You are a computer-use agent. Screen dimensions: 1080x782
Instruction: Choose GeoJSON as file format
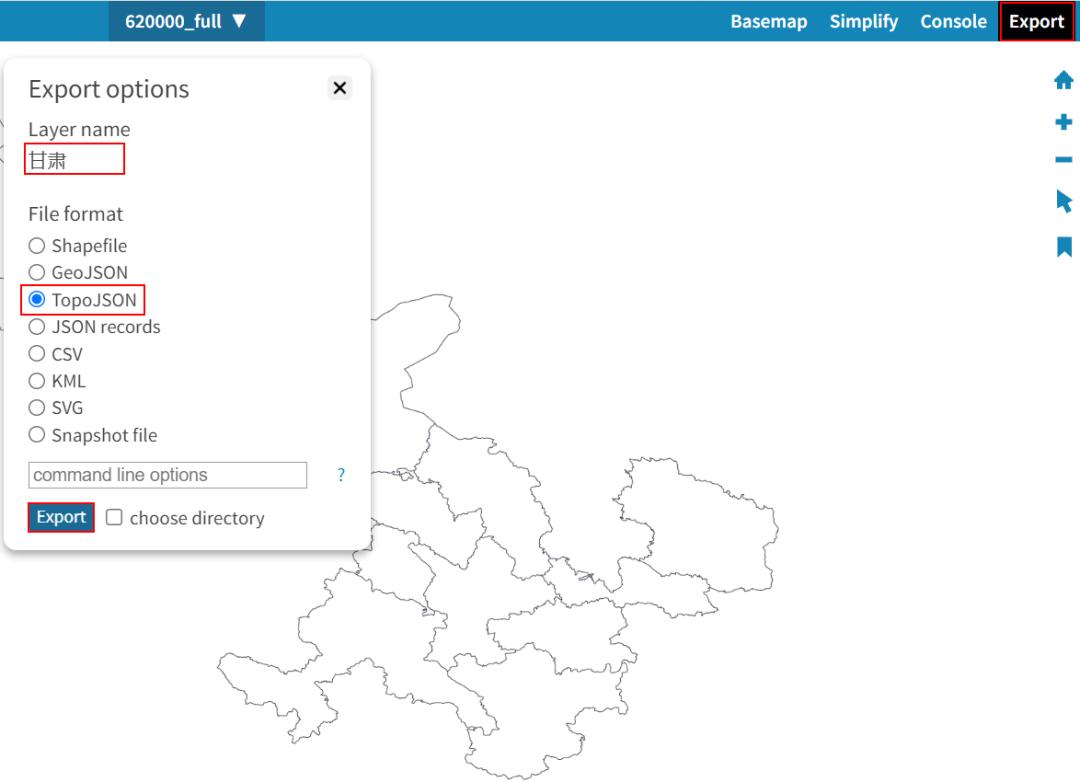(37, 272)
